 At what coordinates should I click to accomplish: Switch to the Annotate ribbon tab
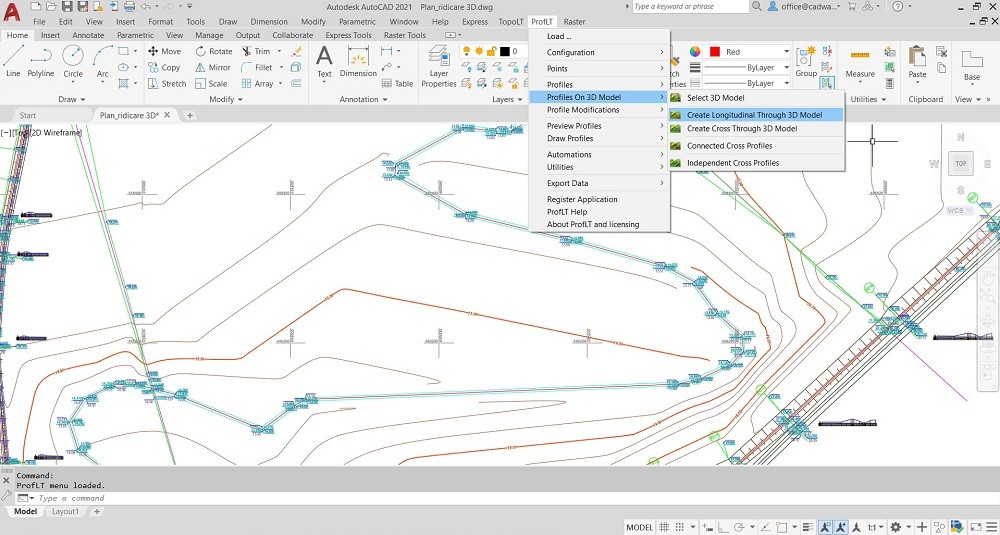[88, 35]
